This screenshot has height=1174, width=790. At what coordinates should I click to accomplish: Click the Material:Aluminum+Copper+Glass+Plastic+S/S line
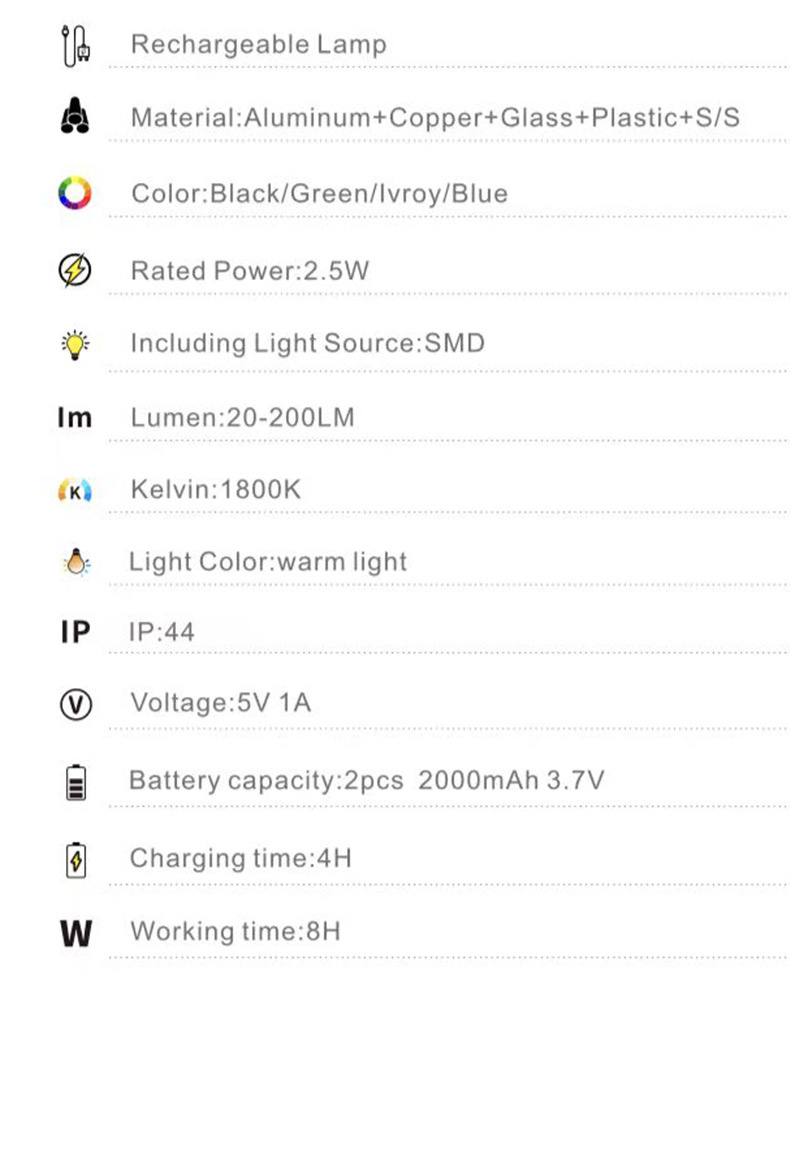435,118
